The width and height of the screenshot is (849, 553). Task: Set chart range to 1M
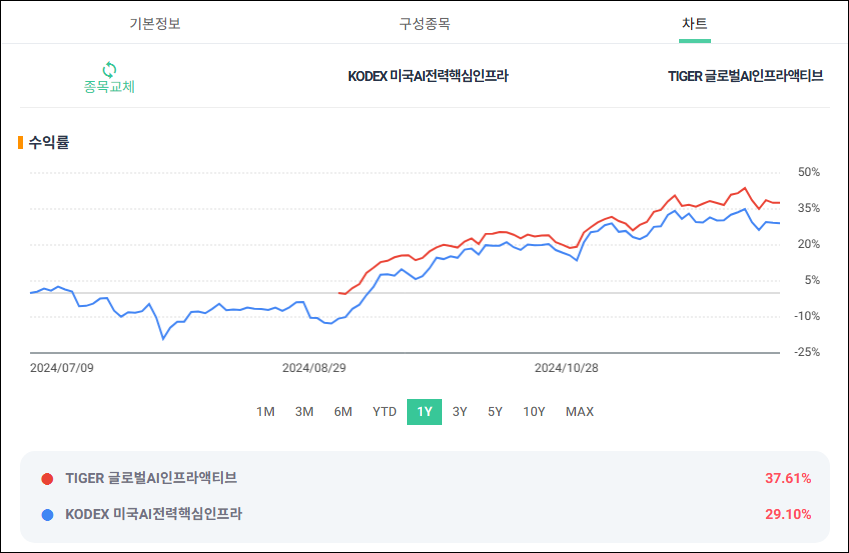(265, 412)
